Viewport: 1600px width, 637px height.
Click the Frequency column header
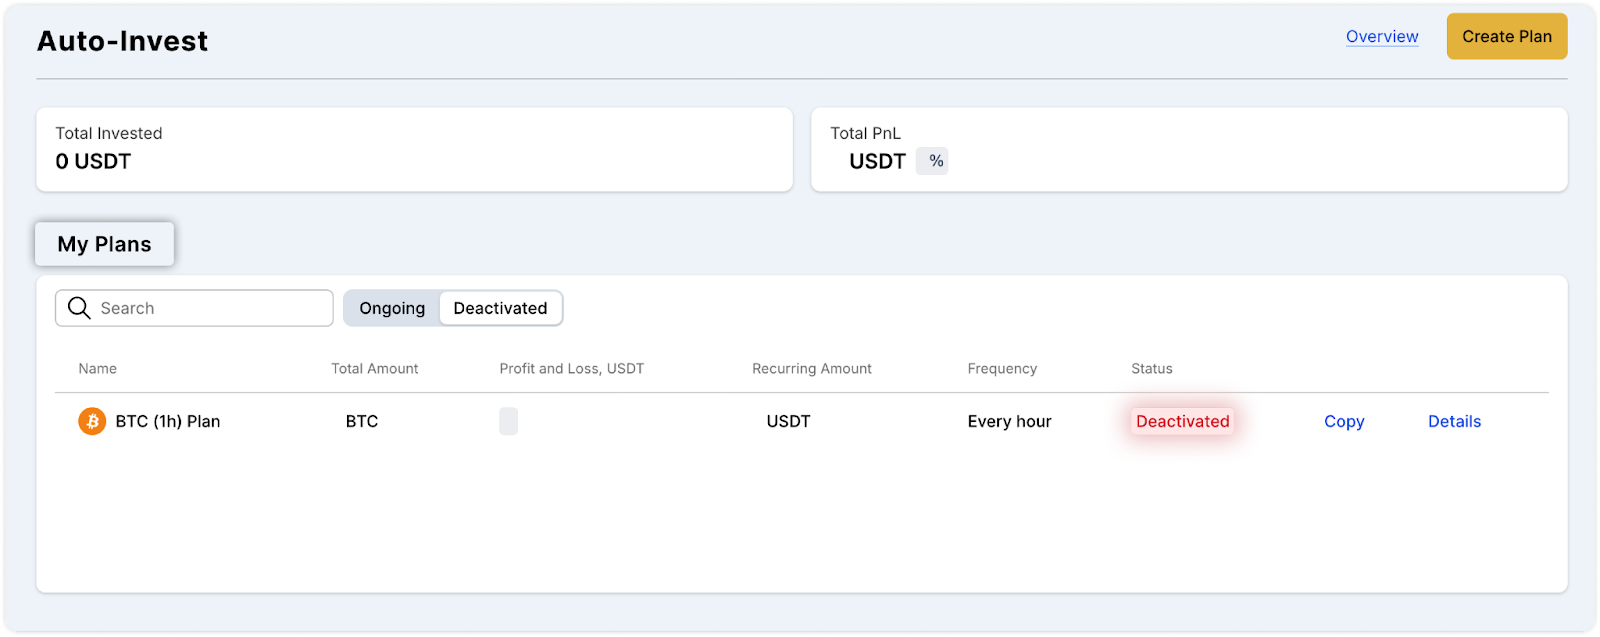click(1002, 368)
